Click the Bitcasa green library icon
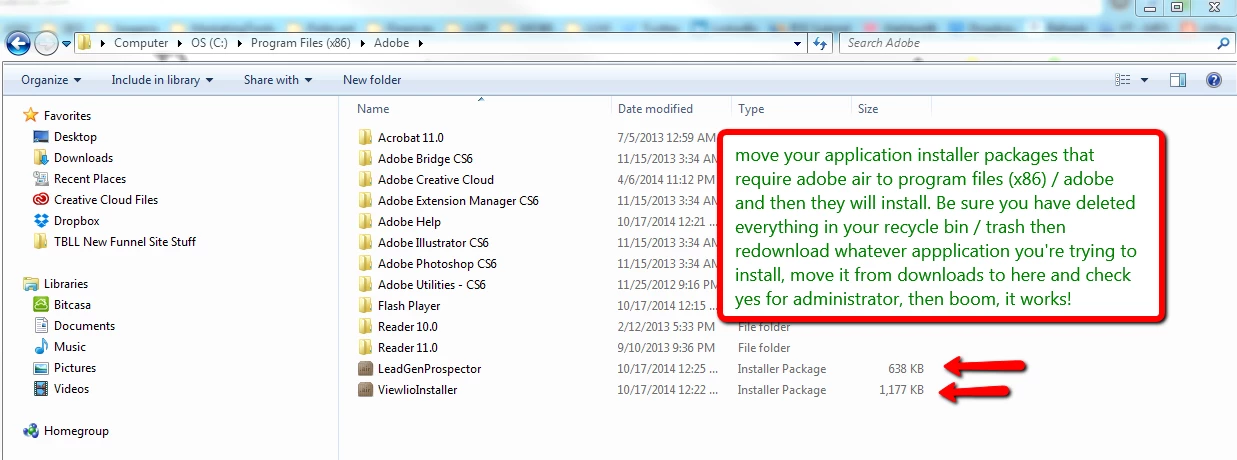 pyautogui.click(x=41, y=305)
